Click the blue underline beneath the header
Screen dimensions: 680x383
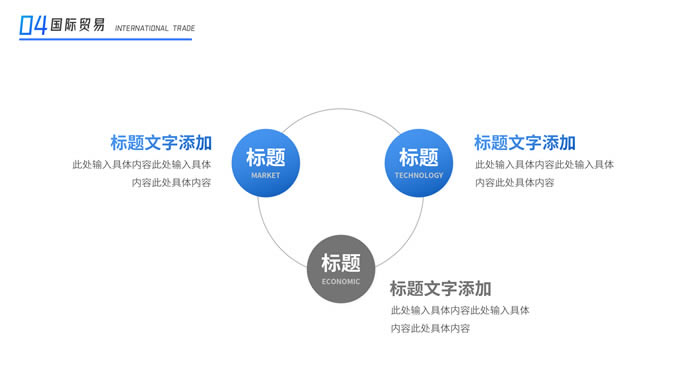[105, 39]
